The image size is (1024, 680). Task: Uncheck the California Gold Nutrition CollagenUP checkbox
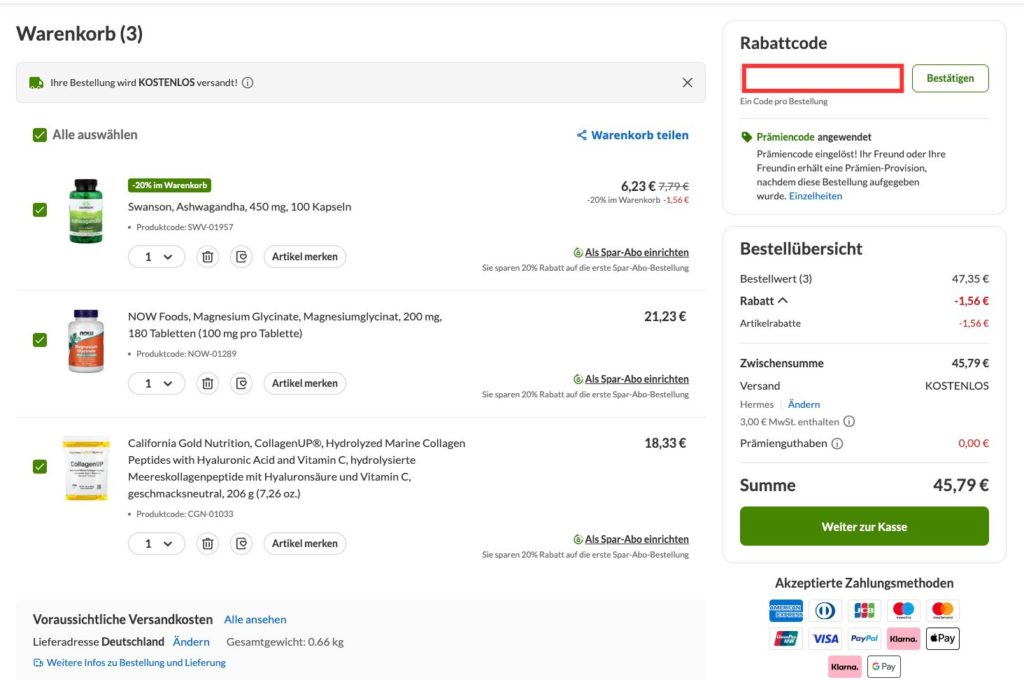click(x=40, y=466)
